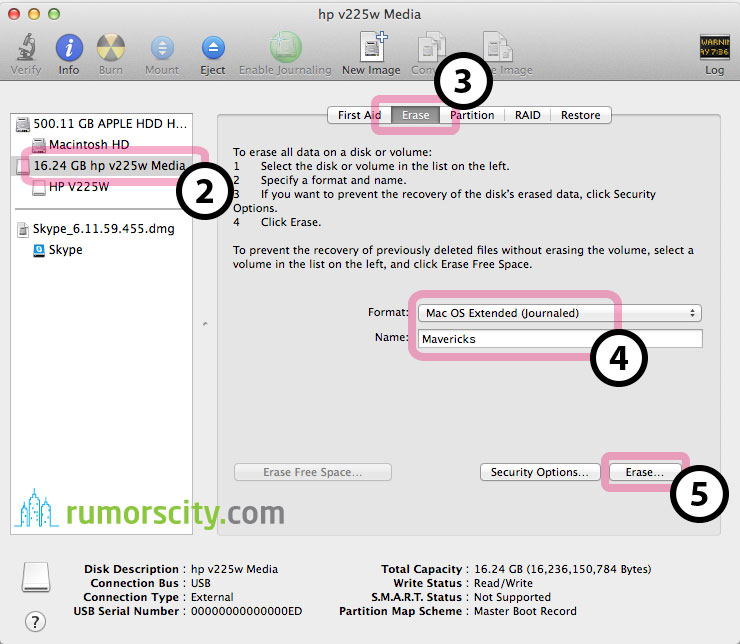The width and height of the screenshot is (740, 644).
Task: Click the yellow minimize window button
Action: (34, 14)
